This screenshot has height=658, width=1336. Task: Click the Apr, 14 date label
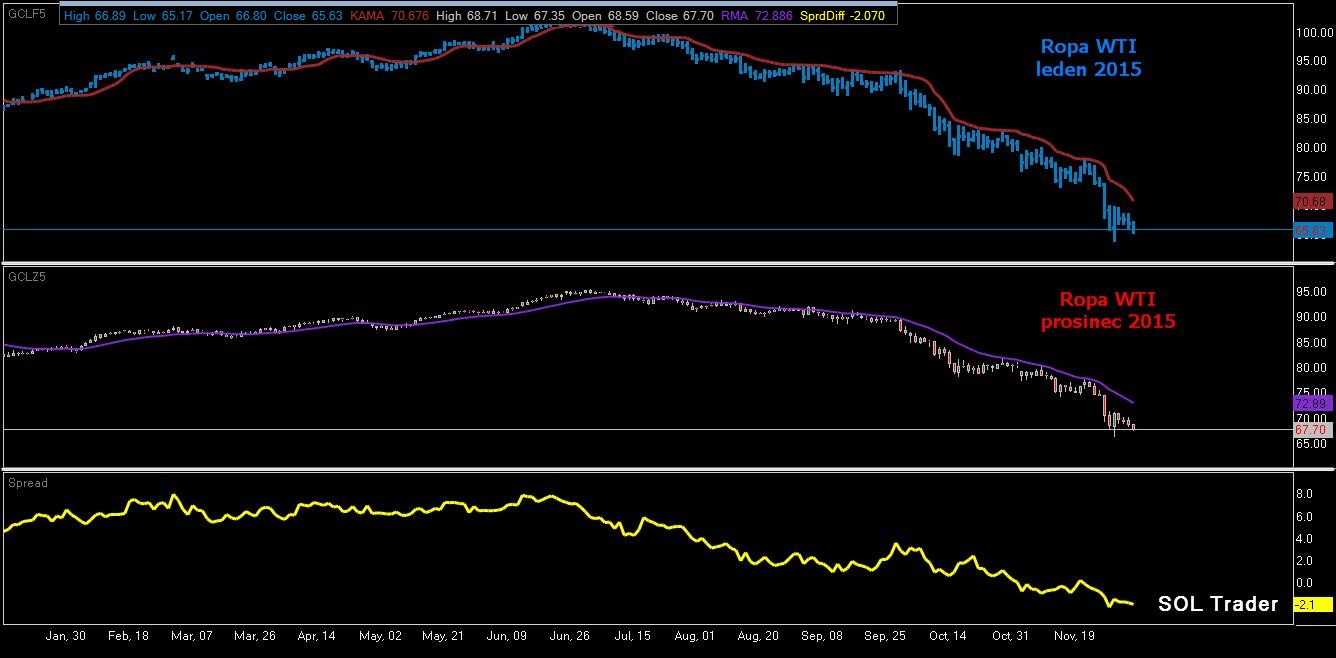tap(316, 635)
